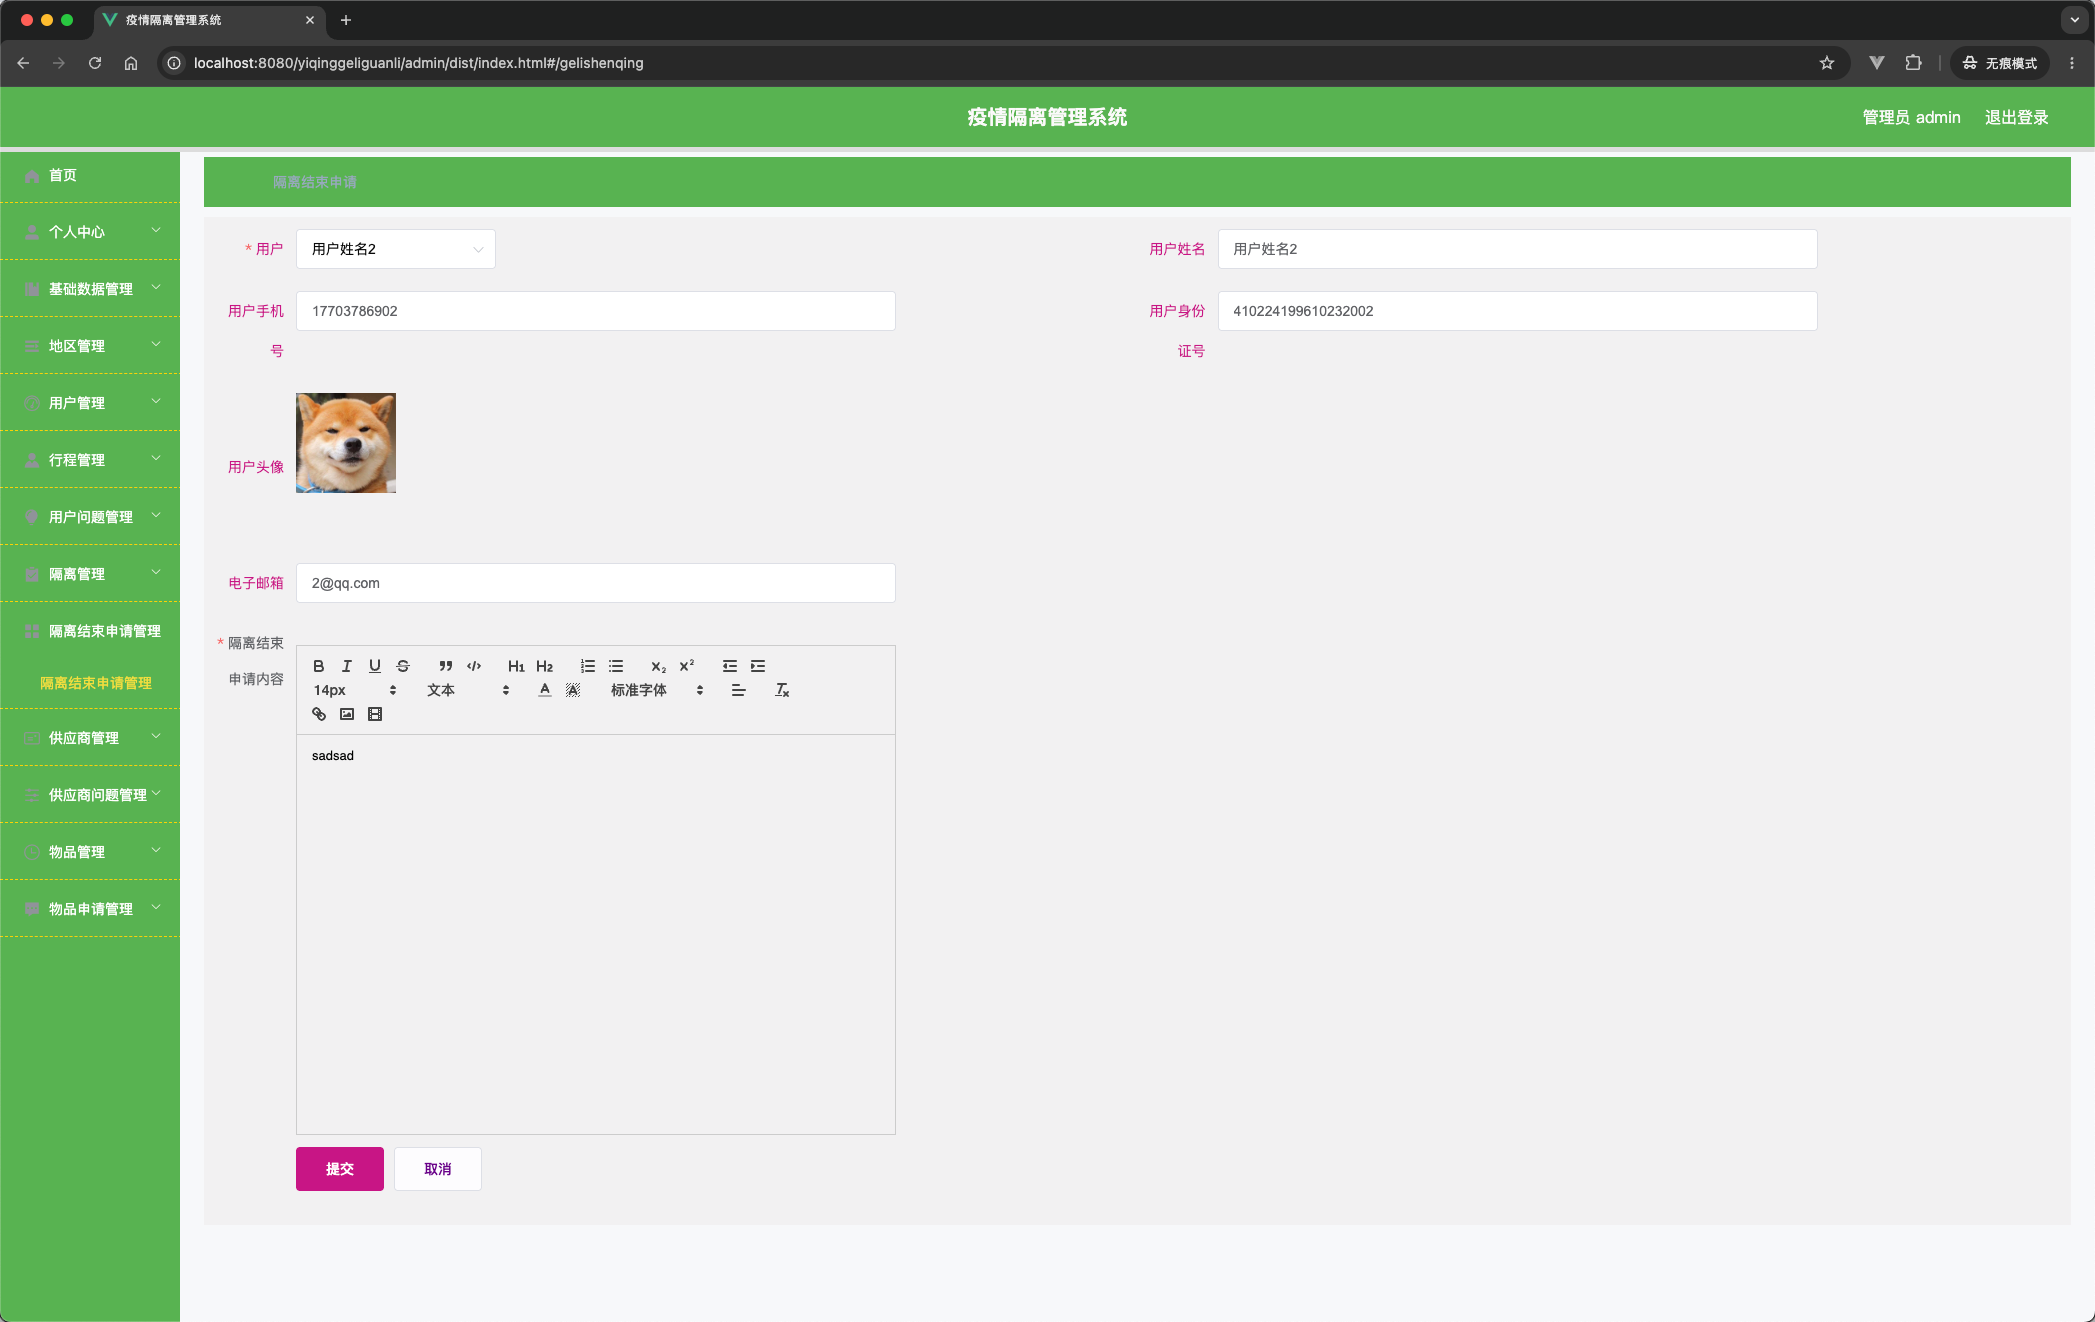Viewport: 2095px width, 1322px height.
Task: Focus the 用户姓名 input field
Action: (x=1517, y=249)
